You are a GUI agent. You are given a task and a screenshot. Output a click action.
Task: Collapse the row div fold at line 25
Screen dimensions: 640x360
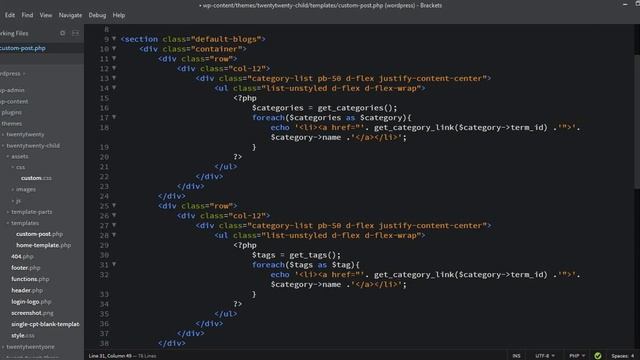pos(114,205)
